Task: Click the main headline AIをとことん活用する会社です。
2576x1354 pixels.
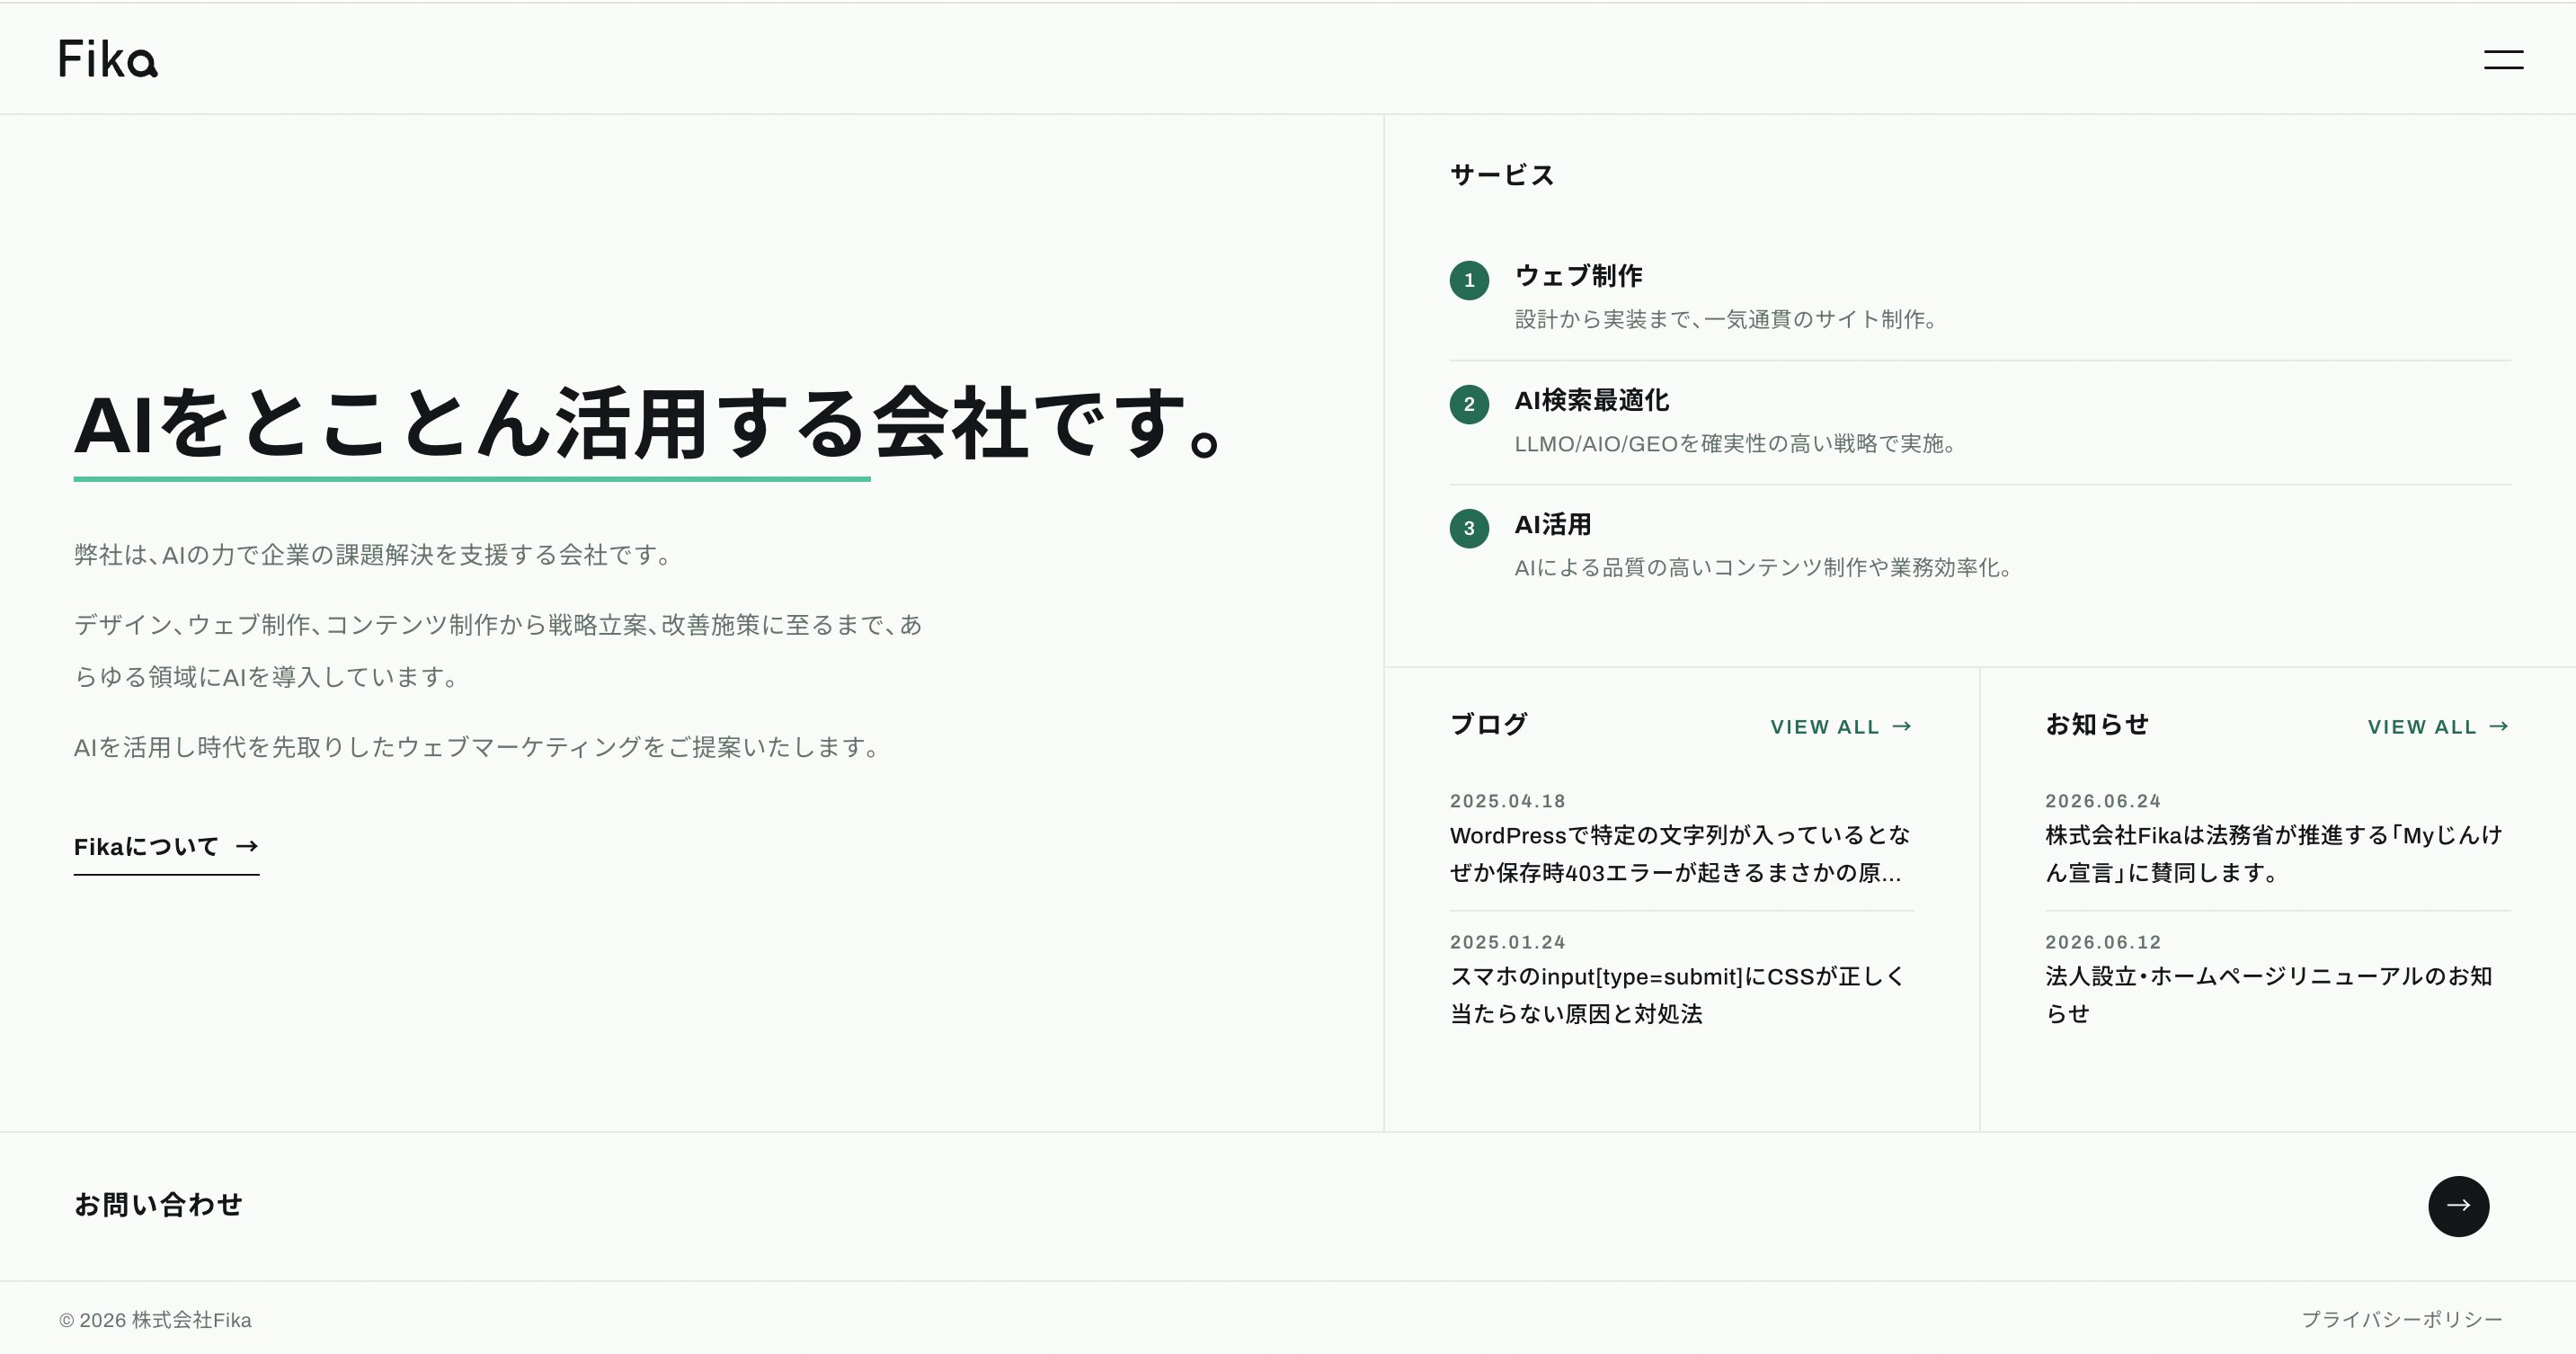Action: coord(648,424)
